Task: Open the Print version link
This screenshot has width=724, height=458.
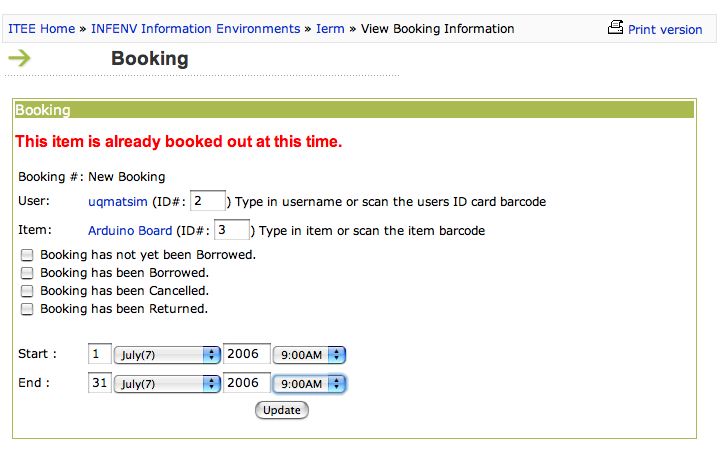Action: tap(665, 30)
